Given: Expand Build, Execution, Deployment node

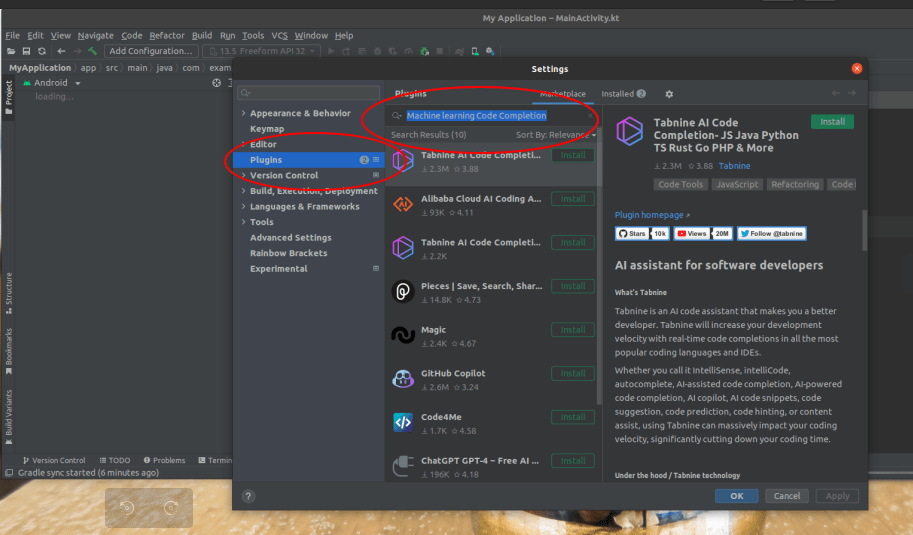Looking at the screenshot, I should [x=243, y=191].
